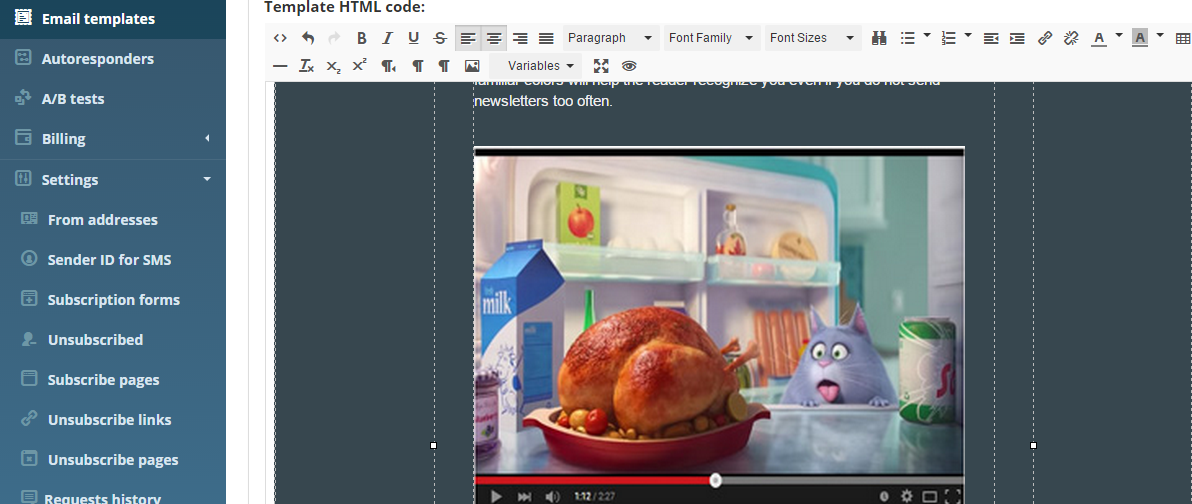Open the Font Sizes dropdown

[x=813, y=38]
